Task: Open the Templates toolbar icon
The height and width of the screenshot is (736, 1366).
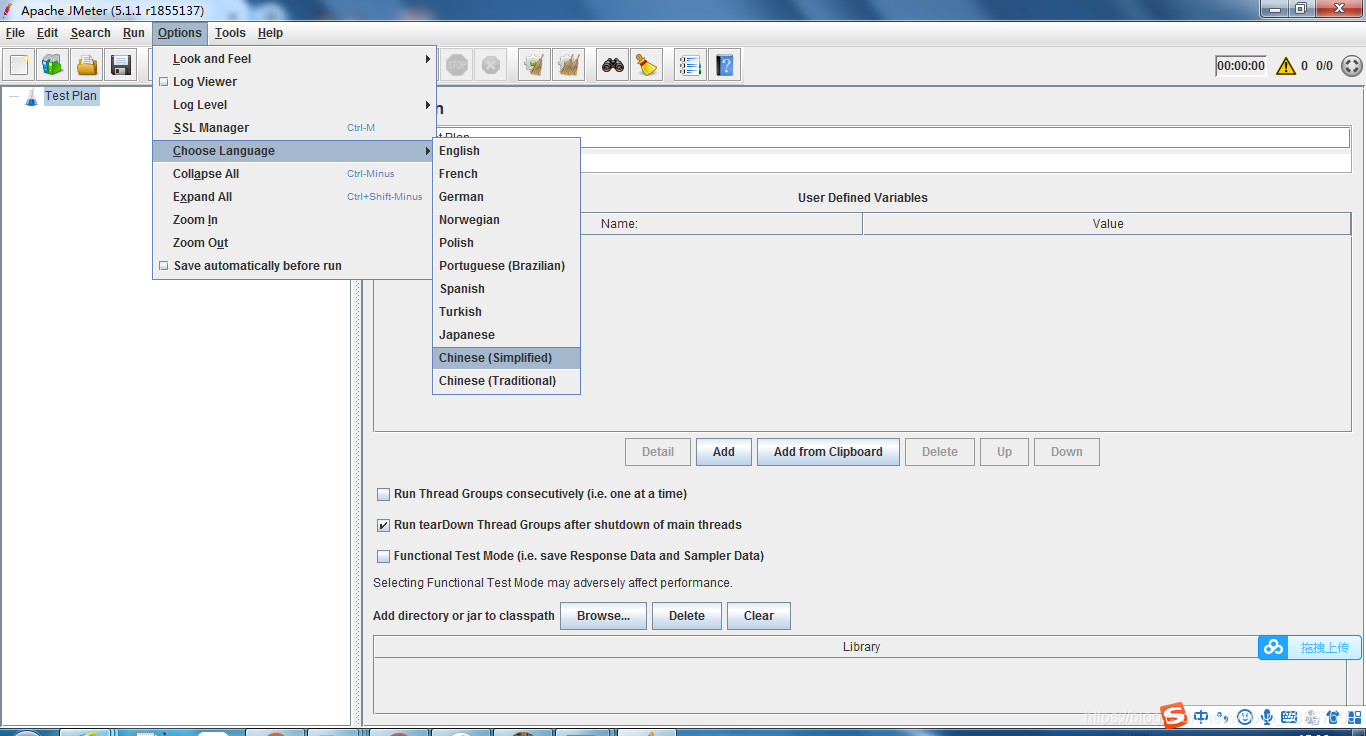Action: coord(52,66)
